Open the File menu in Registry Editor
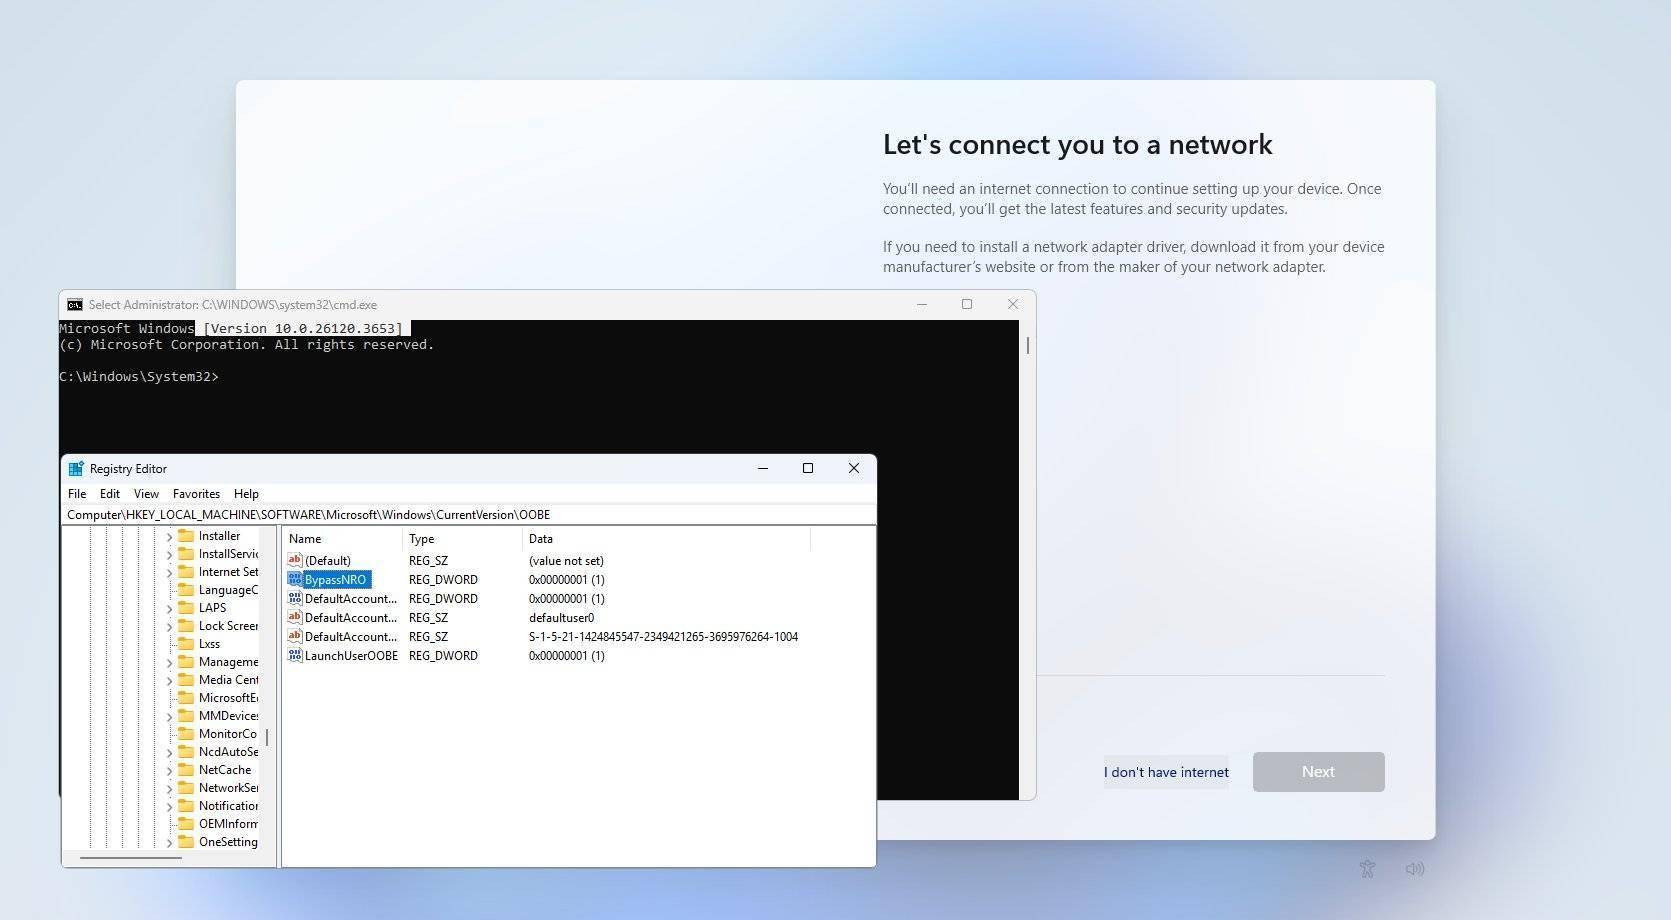The image size is (1671, 920). (x=76, y=493)
